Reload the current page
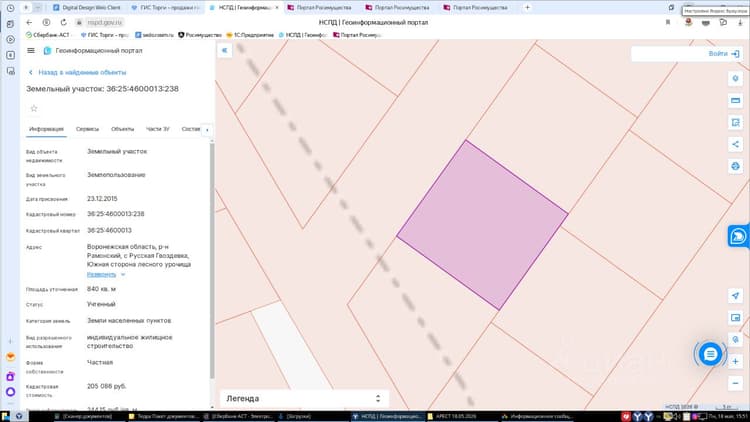The image size is (750, 422). click(63, 22)
